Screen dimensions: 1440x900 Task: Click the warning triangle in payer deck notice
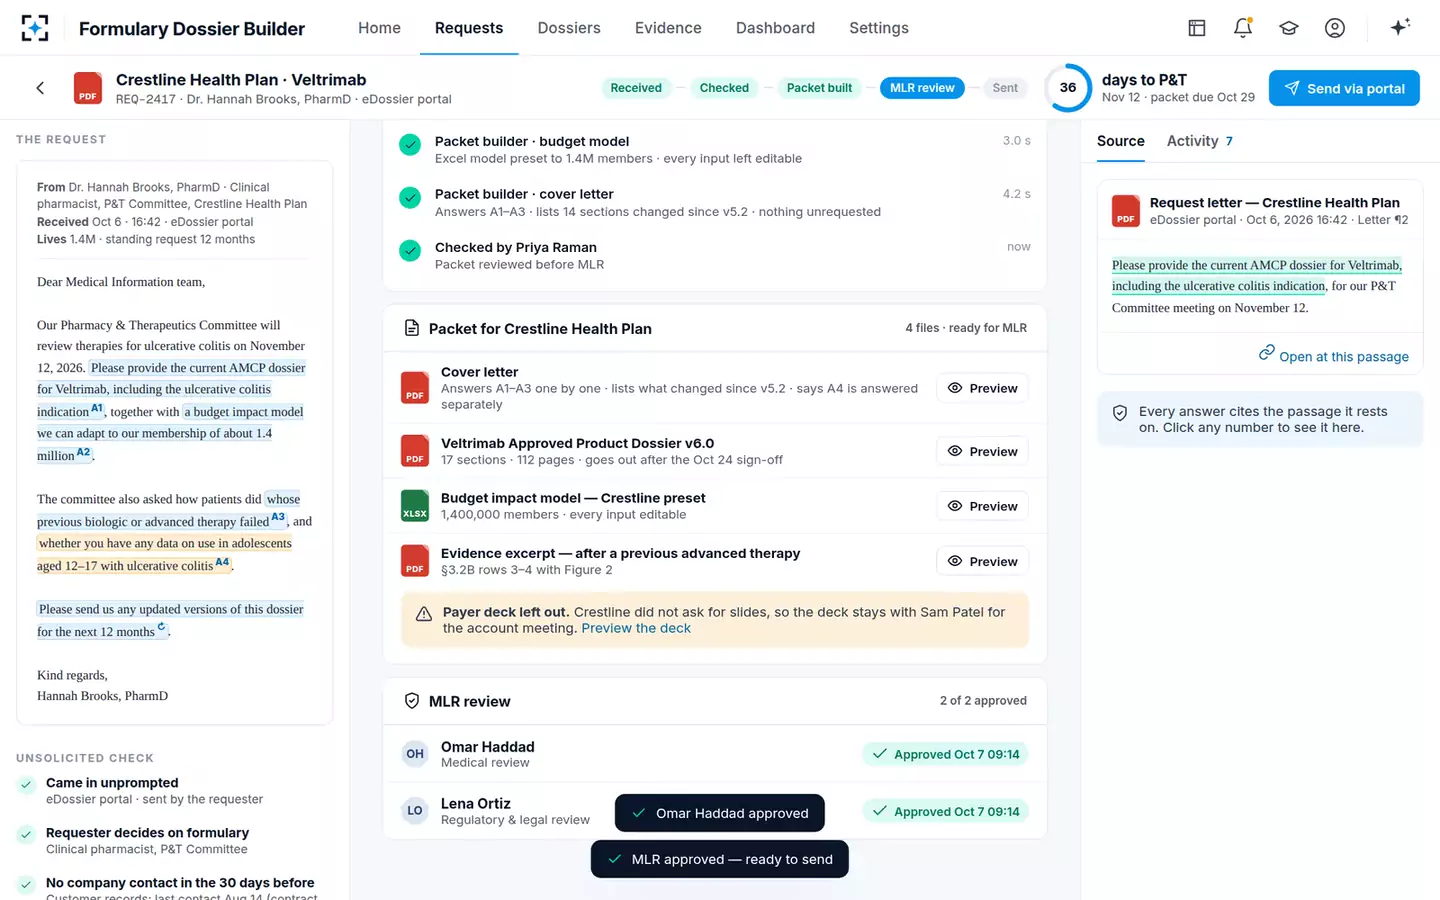click(x=424, y=614)
